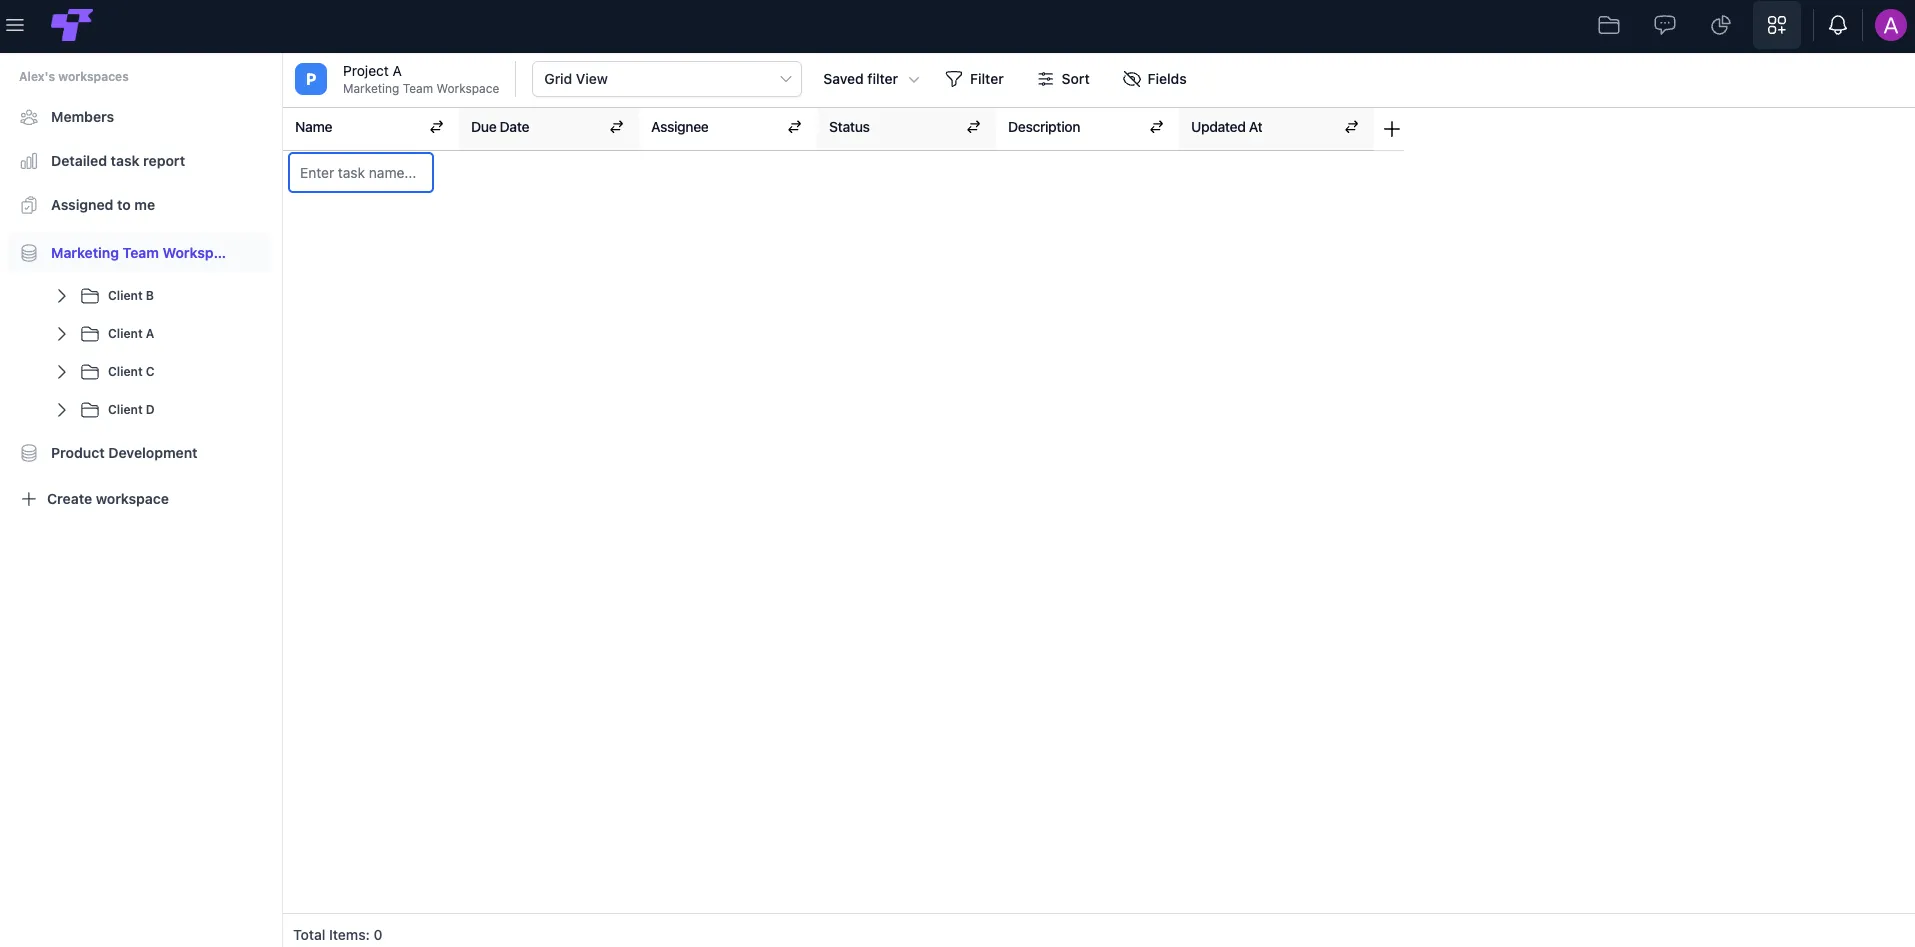Click the swap icon in Name column
This screenshot has height=947, width=1915.
(x=437, y=127)
